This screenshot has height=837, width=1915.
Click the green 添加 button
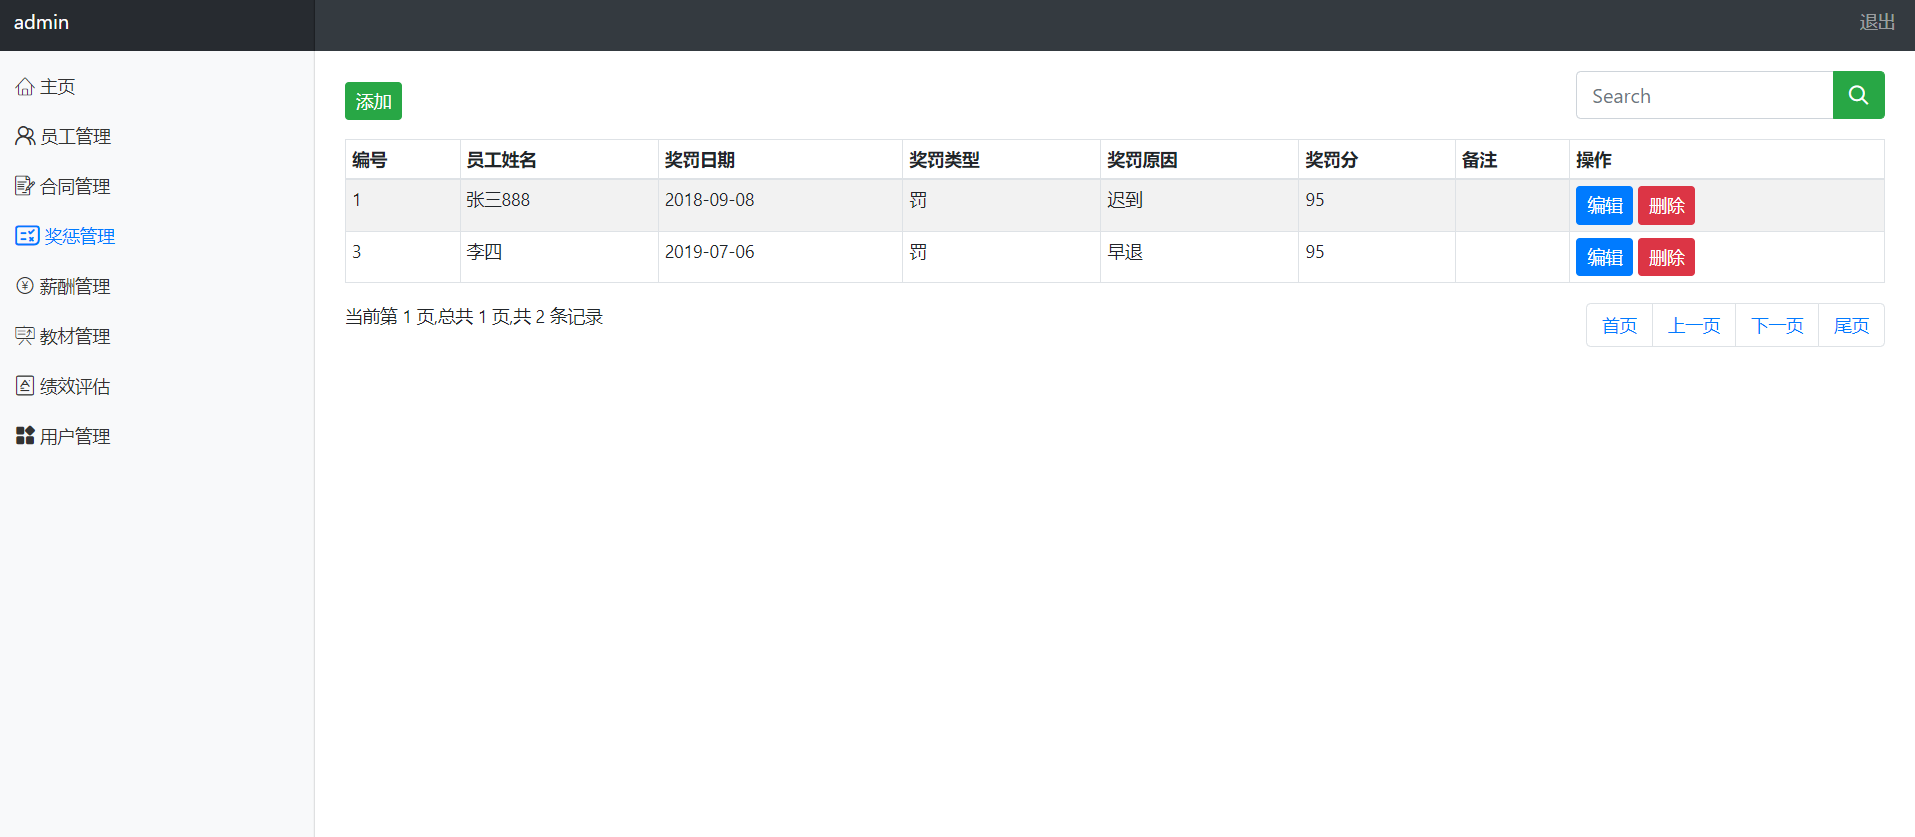[373, 101]
